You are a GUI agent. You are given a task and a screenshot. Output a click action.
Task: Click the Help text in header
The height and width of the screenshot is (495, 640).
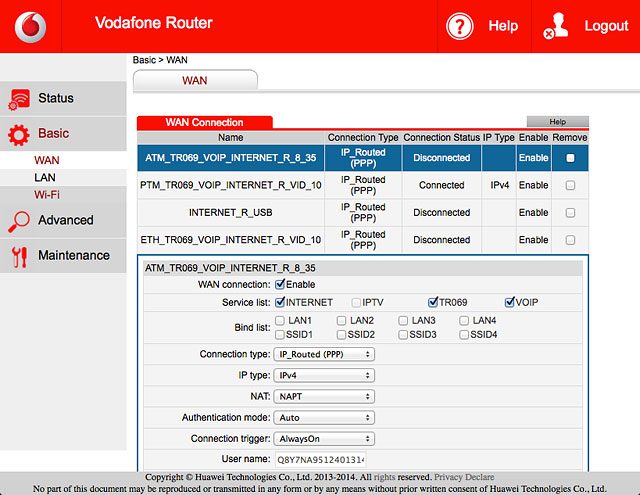[x=503, y=26]
